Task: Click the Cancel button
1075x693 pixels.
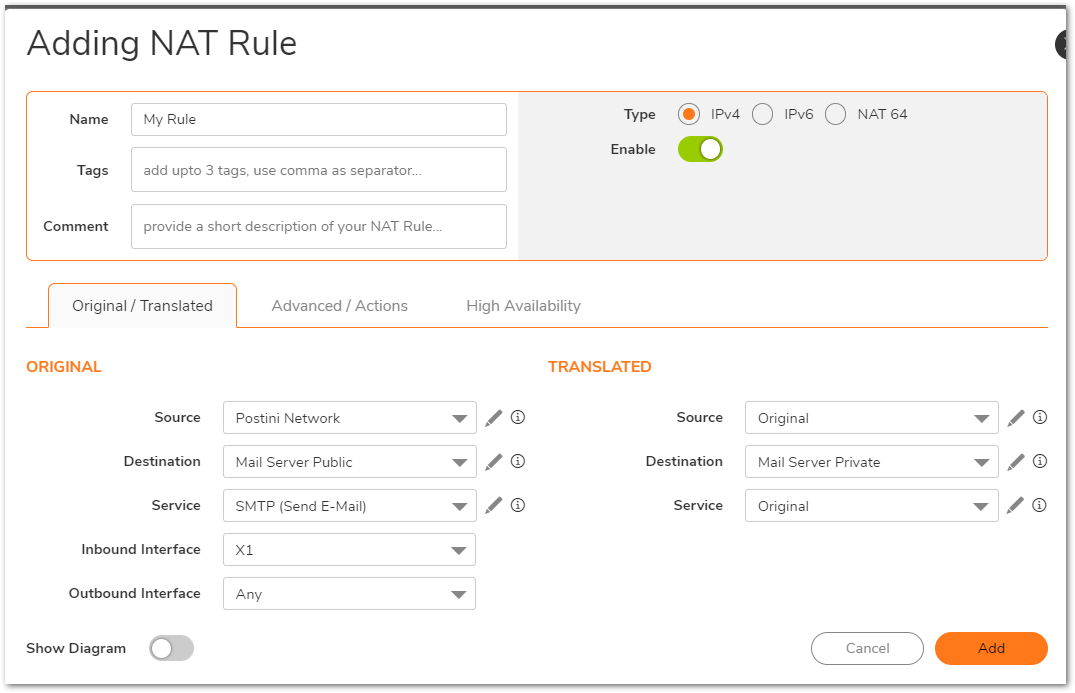Action: coord(867,648)
